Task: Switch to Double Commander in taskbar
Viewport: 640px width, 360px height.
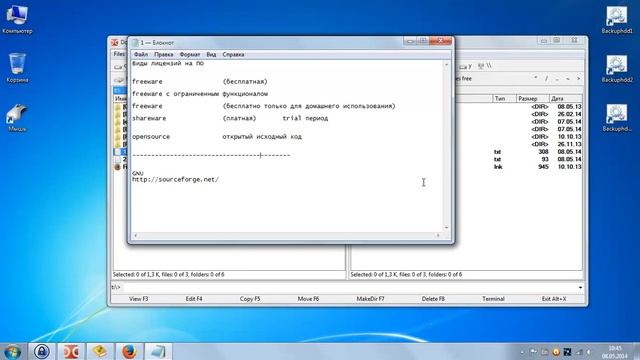Action: [71, 351]
